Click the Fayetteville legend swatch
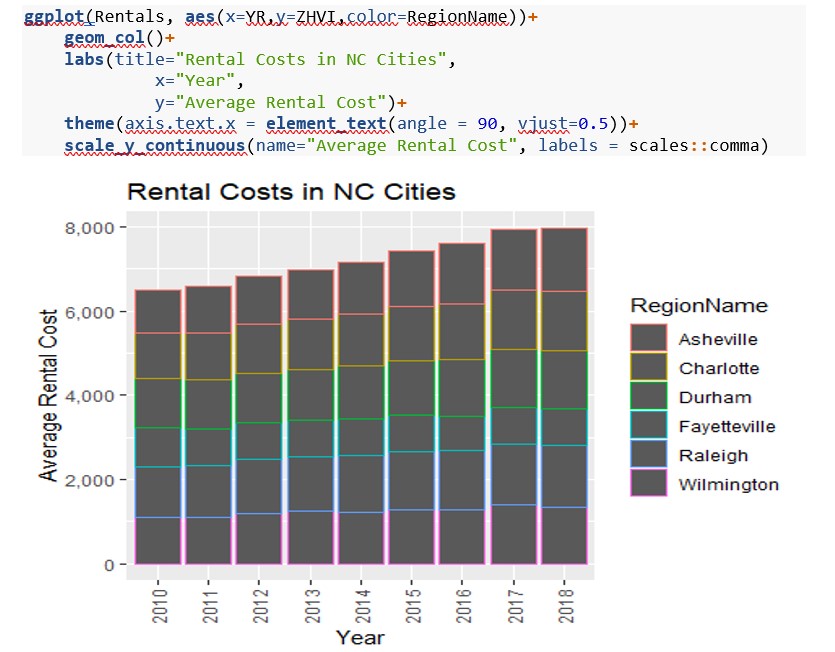The height and width of the screenshot is (652, 835). pyautogui.click(x=648, y=425)
